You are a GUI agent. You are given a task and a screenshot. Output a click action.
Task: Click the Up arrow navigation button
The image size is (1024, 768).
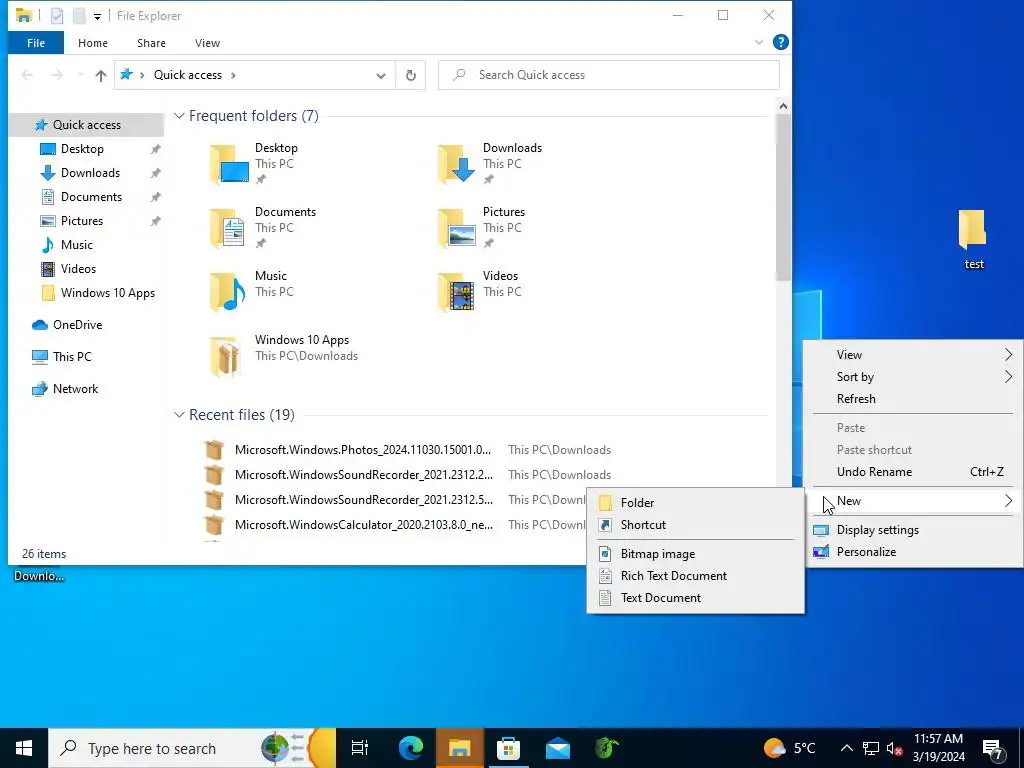[101, 75]
